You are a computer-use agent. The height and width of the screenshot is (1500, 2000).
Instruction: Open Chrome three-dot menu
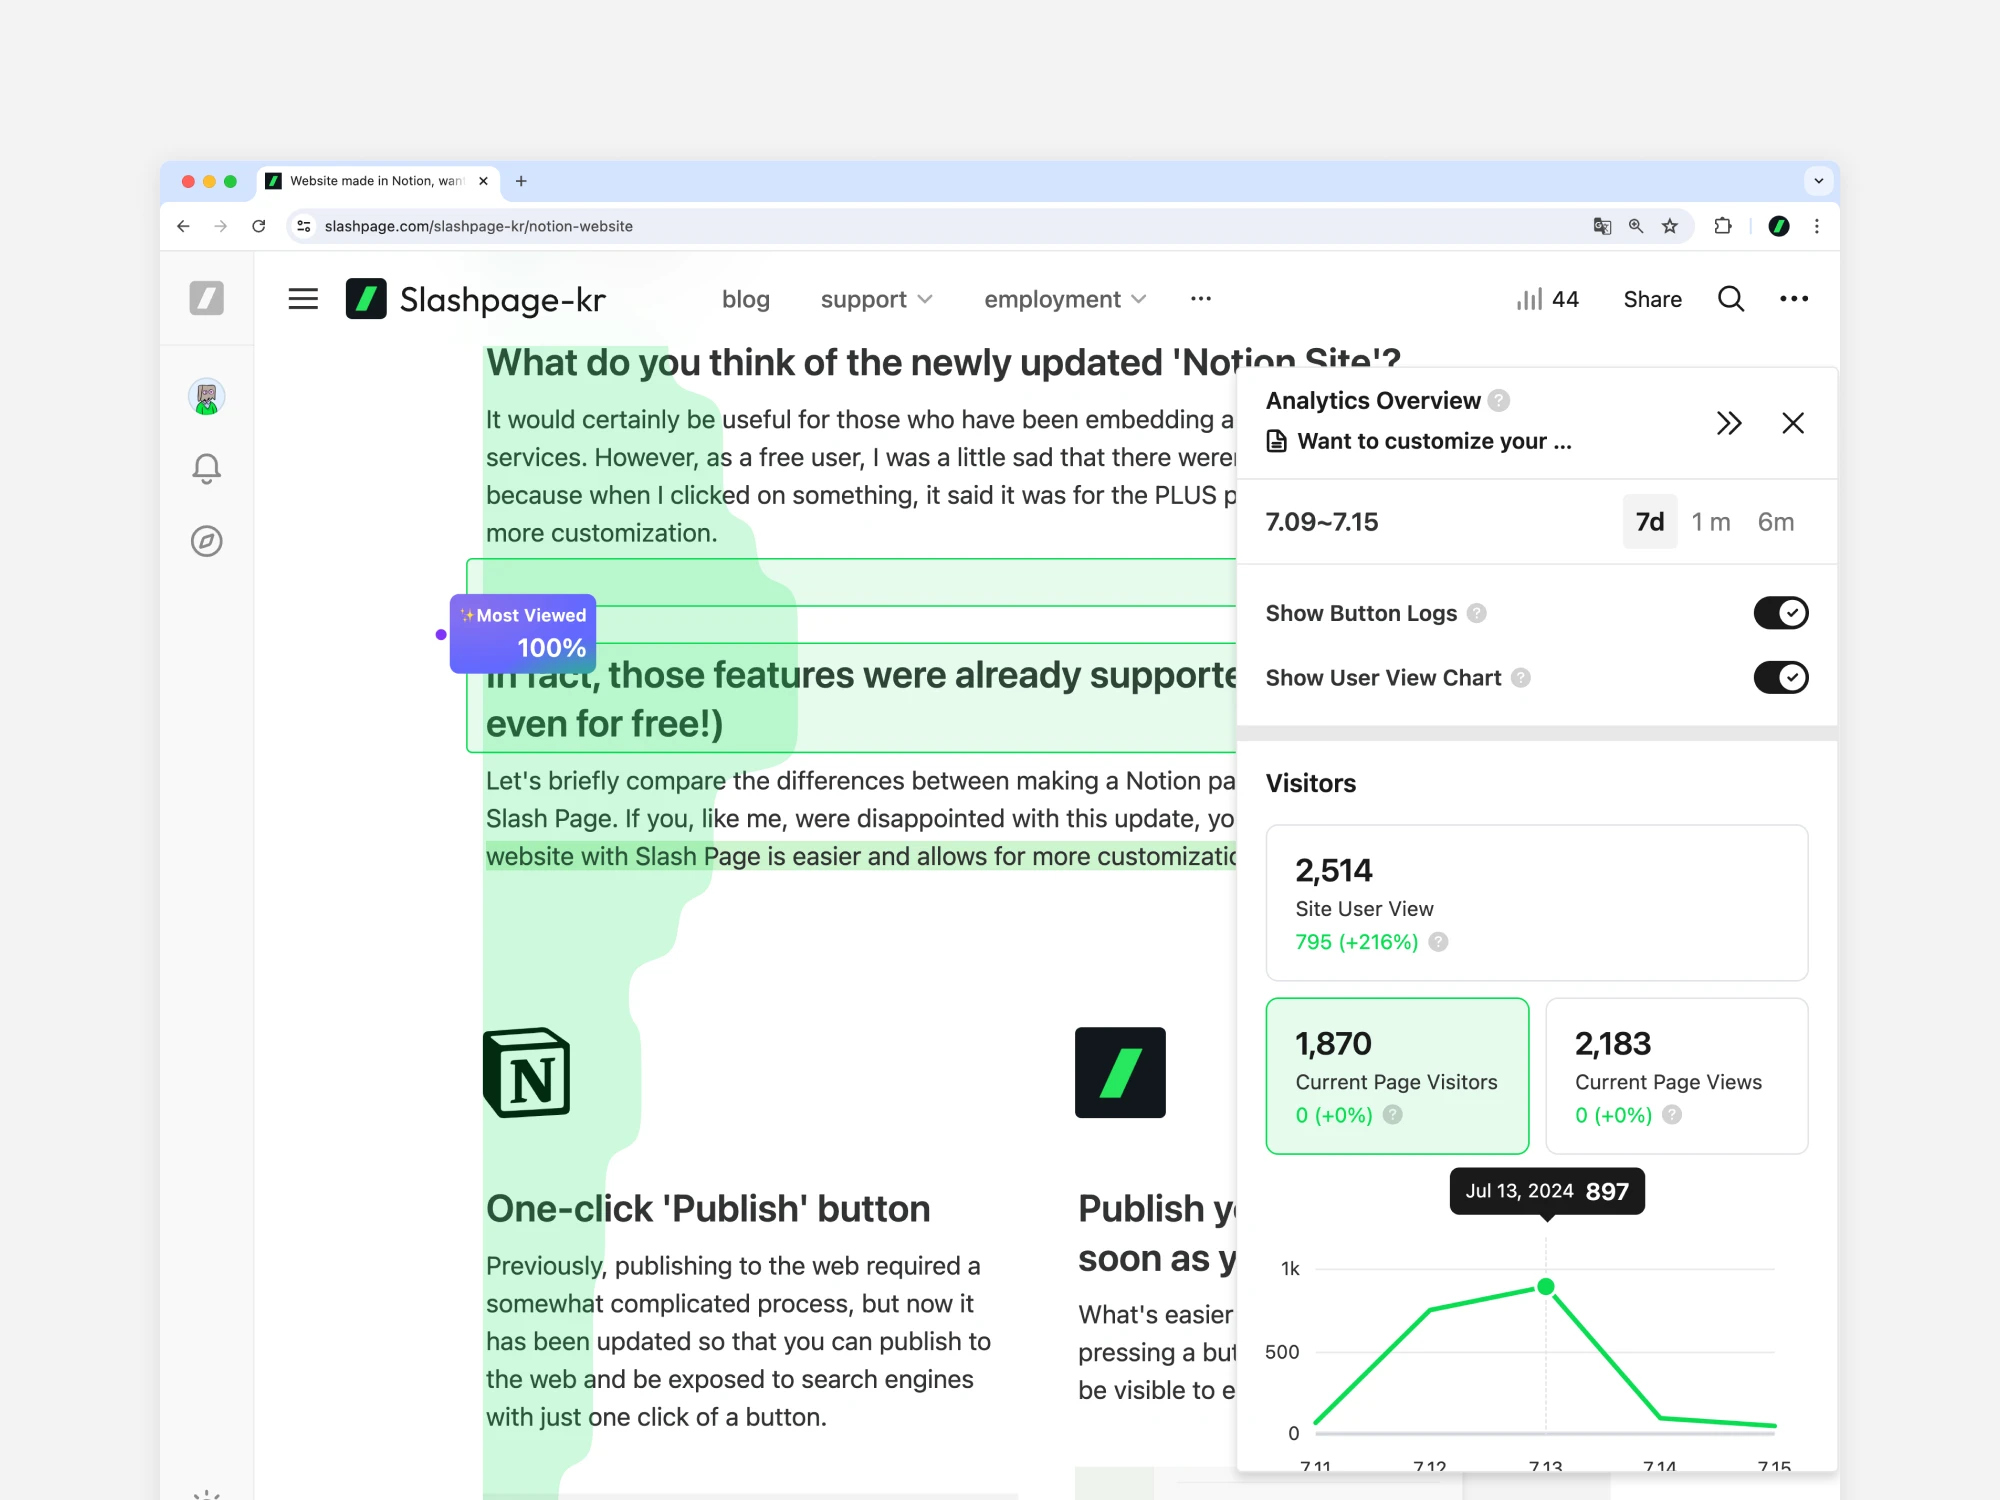pyautogui.click(x=1817, y=226)
